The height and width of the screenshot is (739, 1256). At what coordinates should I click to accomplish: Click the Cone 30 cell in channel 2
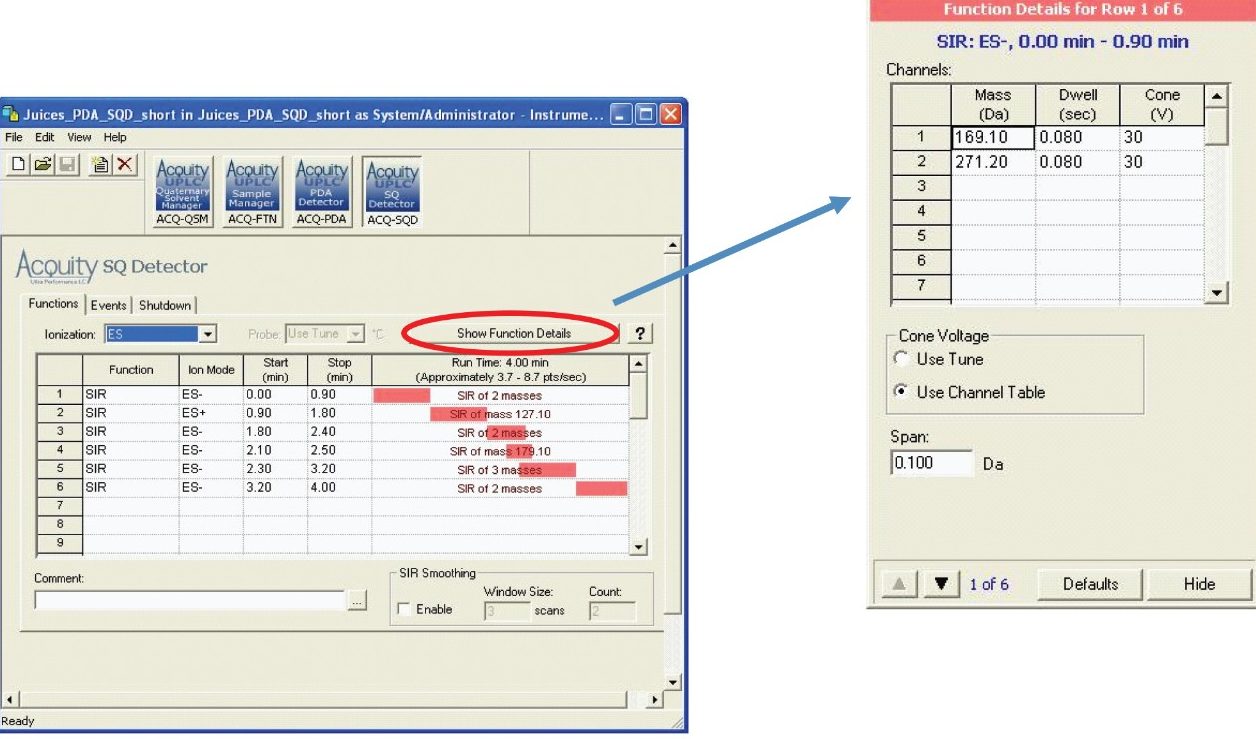coord(1161,162)
